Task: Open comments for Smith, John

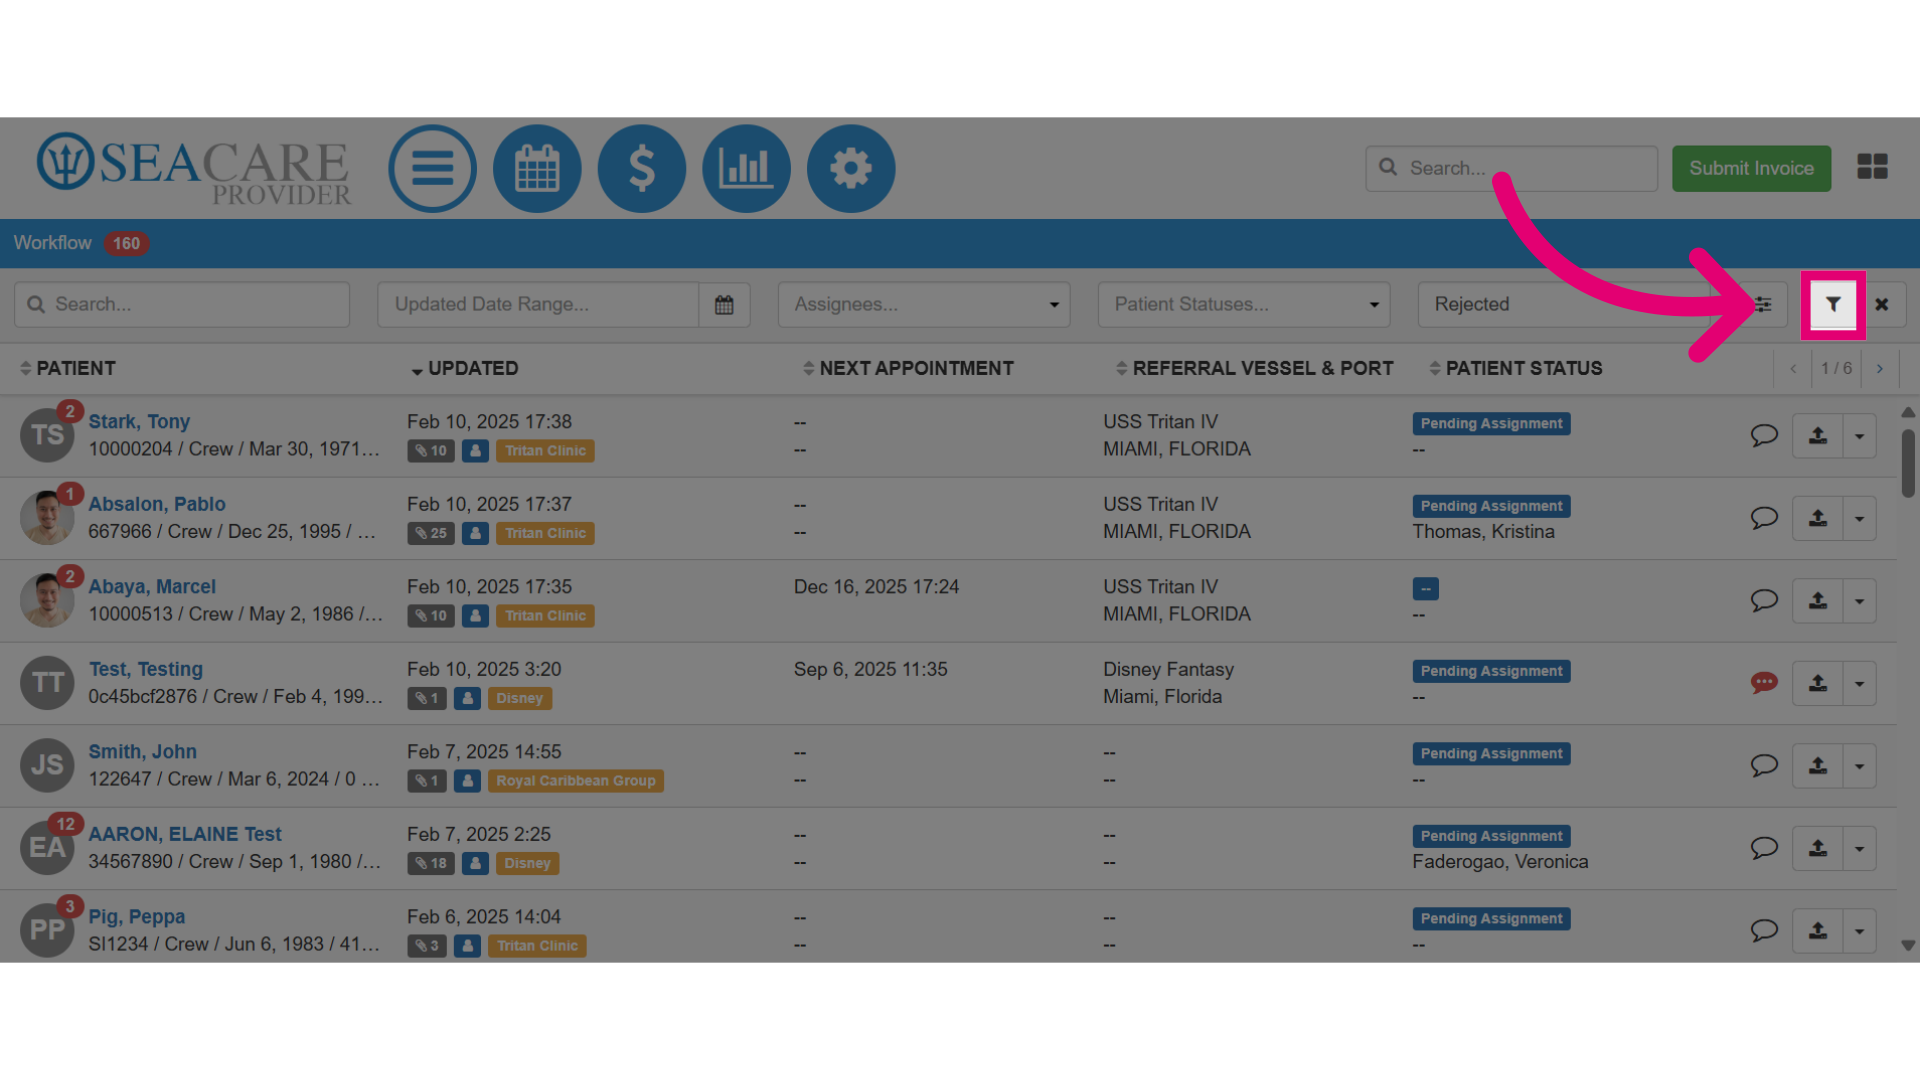Action: click(1764, 765)
